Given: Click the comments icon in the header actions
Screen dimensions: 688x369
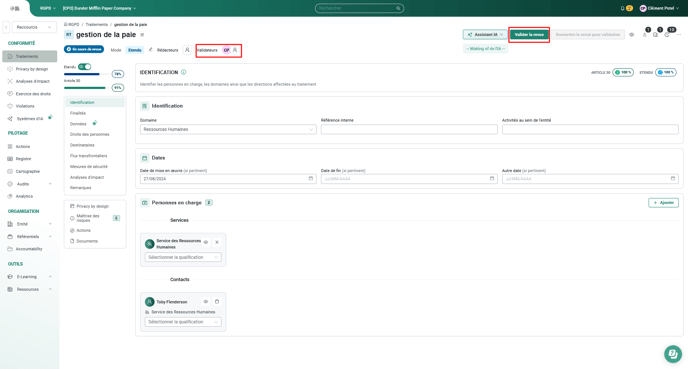Looking at the screenshot, I should tap(656, 34).
